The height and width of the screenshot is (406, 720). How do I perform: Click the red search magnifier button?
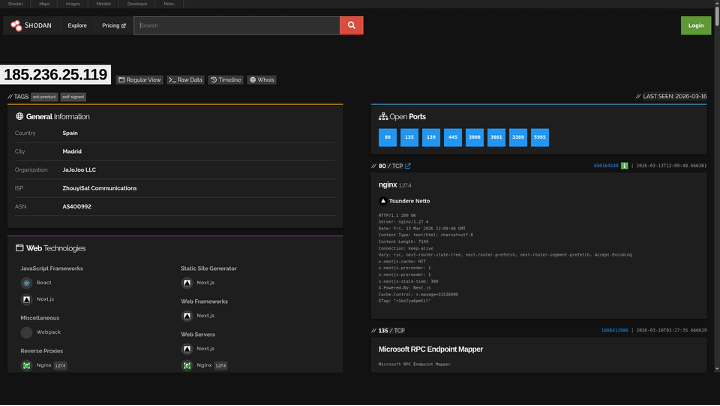(351, 26)
